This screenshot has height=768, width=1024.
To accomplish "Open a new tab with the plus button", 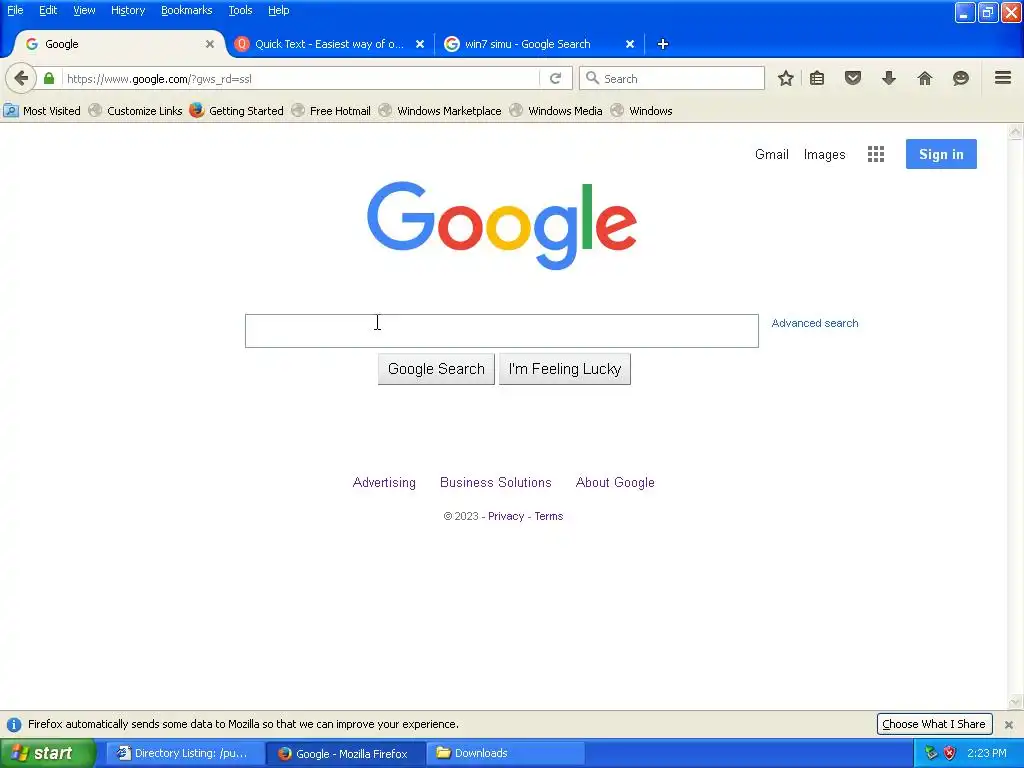I will 663,44.
